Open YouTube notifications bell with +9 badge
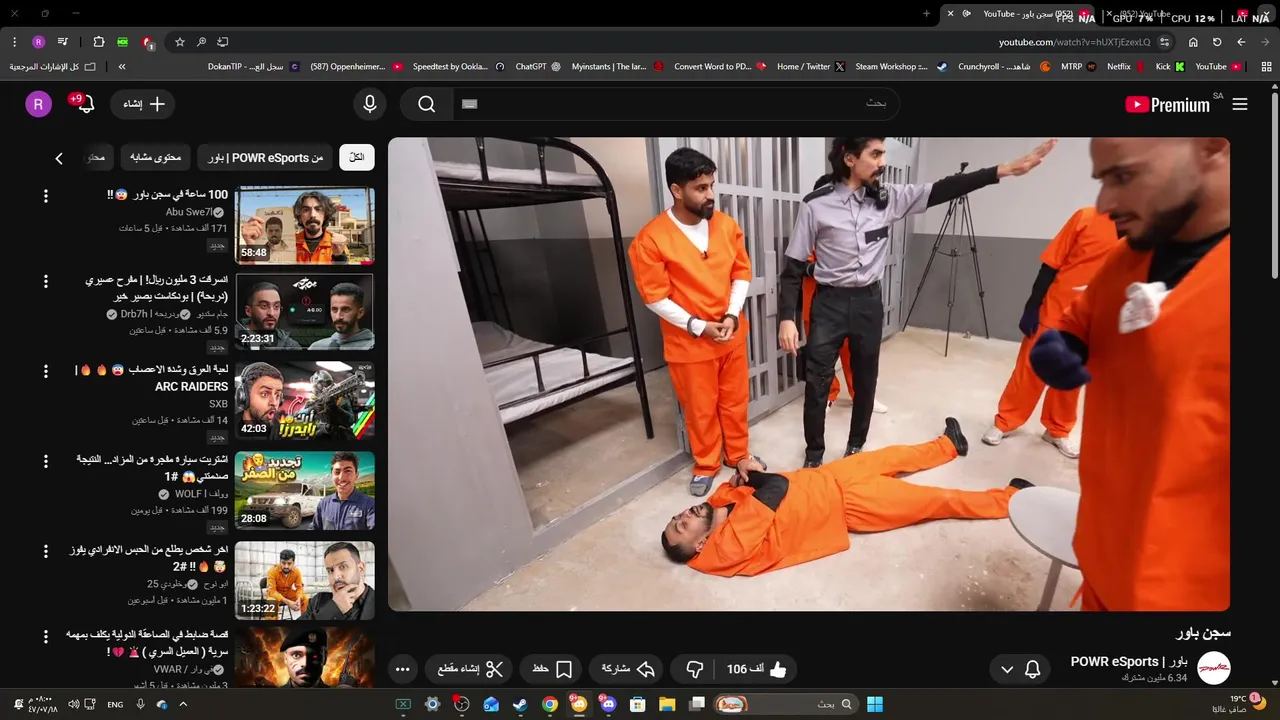The width and height of the screenshot is (1280, 720). 86,104
